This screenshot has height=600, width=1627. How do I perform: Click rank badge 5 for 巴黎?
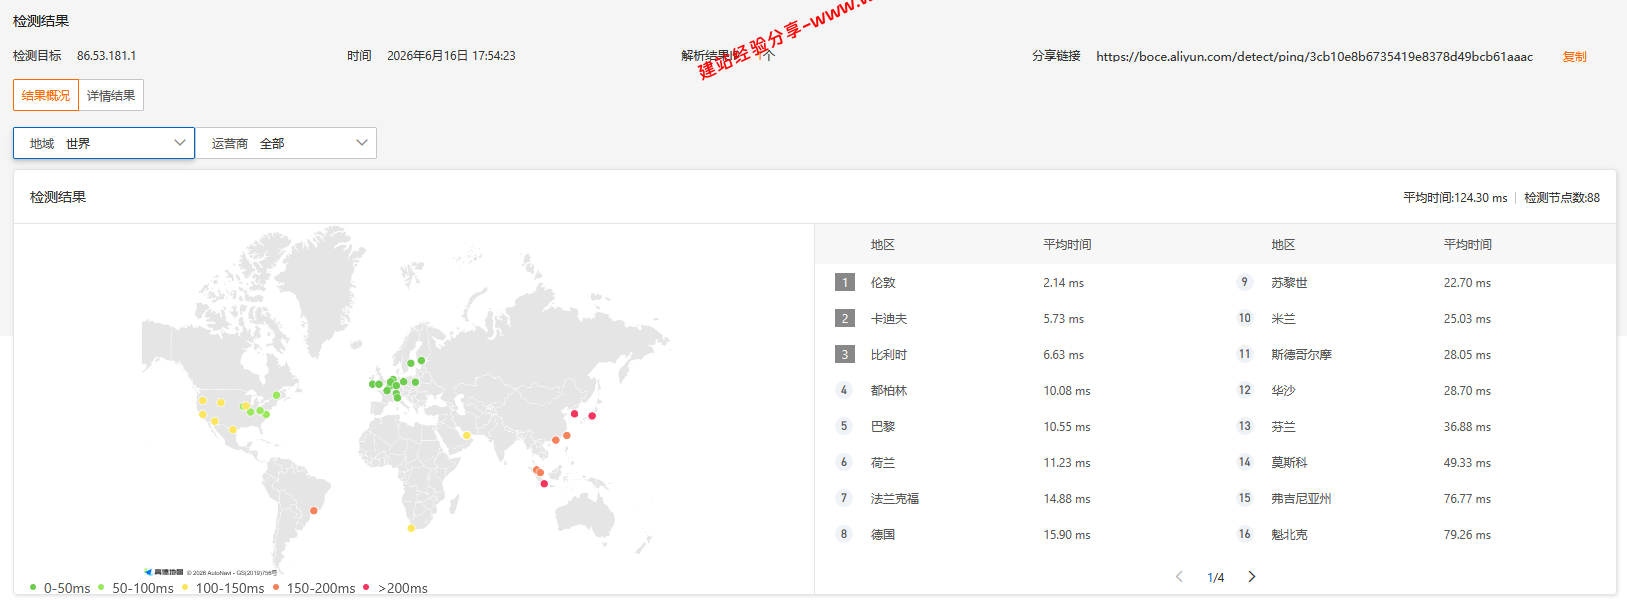click(x=844, y=426)
